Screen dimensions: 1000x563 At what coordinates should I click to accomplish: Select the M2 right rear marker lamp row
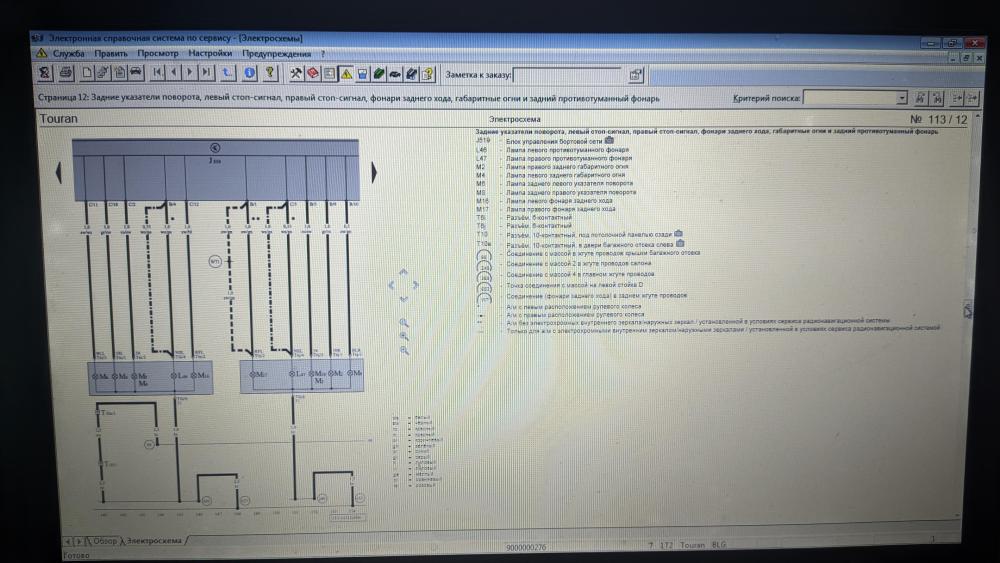pyautogui.click(x=552, y=166)
